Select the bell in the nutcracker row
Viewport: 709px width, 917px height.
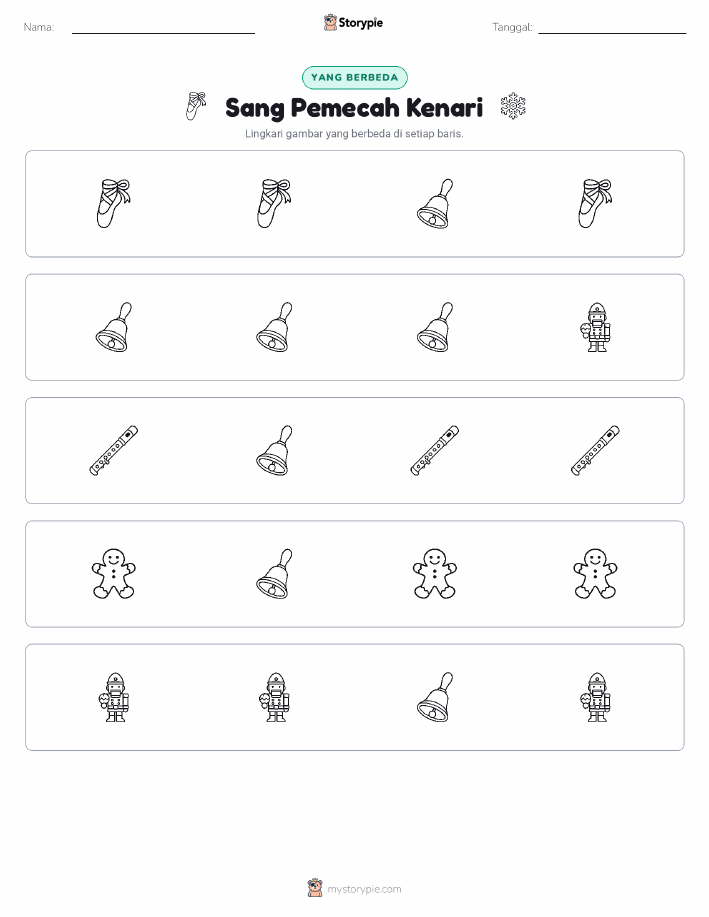[x=435, y=697]
